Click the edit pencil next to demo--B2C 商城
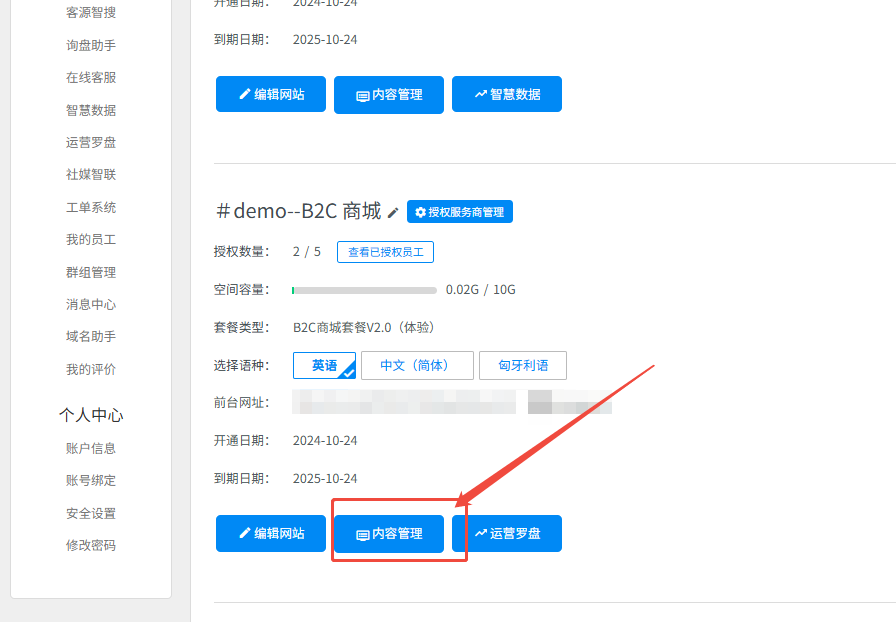Image resolution: width=896 pixels, height=622 pixels. click(x=394, y=212)
